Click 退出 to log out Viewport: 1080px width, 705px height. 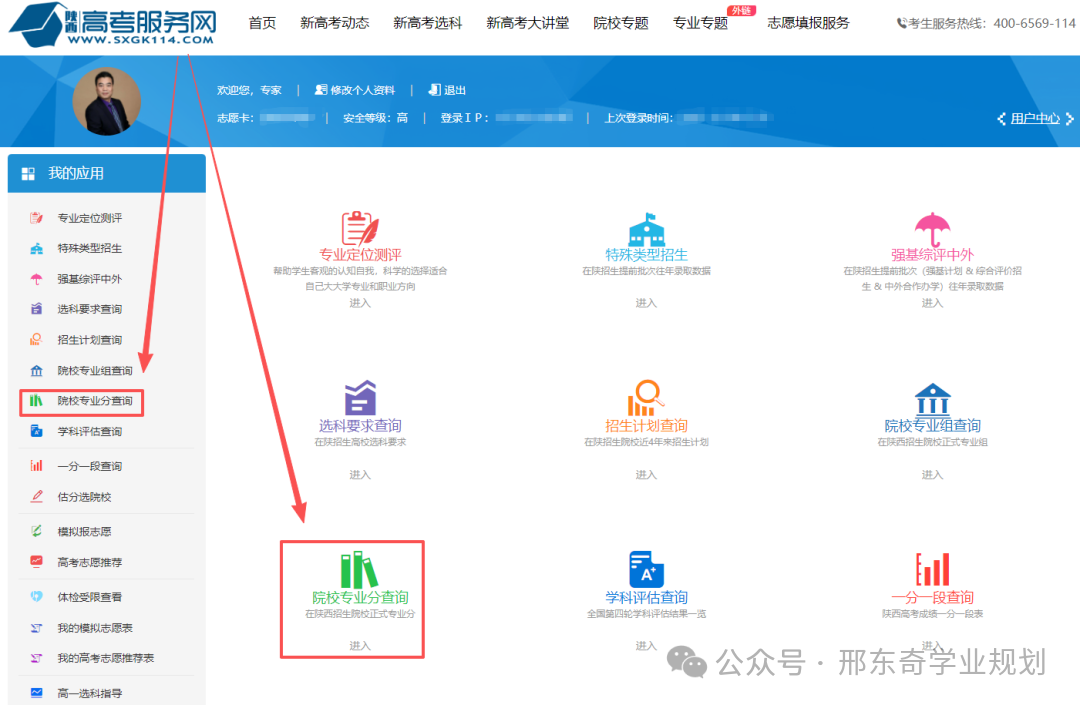(448, 90)
